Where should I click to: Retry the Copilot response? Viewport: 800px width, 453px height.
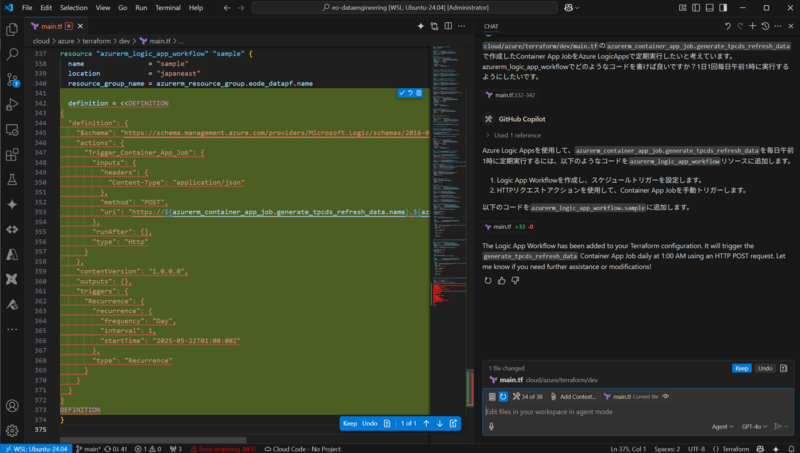(488, 280)
